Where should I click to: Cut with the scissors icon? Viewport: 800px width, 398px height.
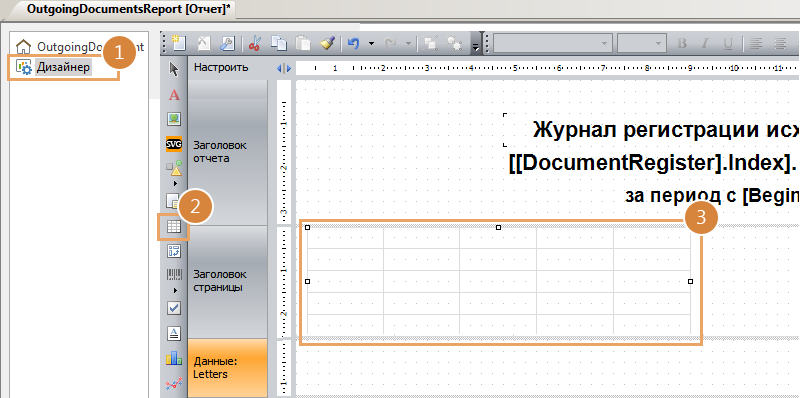255,44
